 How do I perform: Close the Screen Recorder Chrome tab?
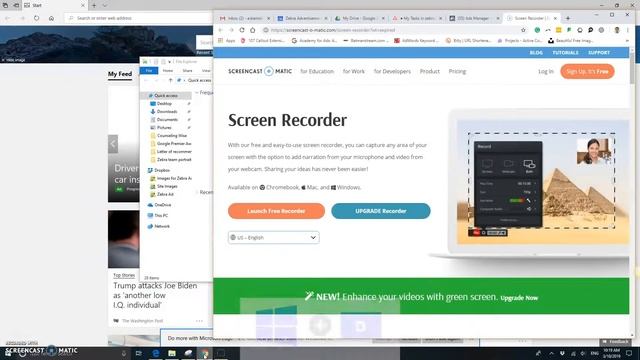coord(555,18)
